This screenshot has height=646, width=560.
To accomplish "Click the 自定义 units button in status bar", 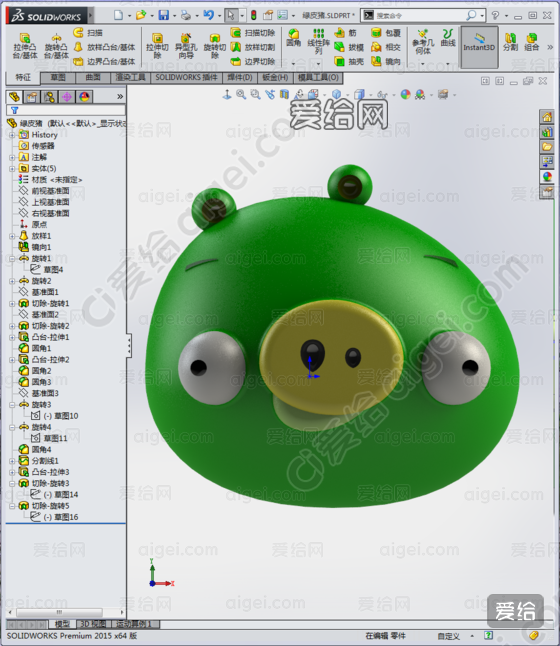I will coord(449,636).
